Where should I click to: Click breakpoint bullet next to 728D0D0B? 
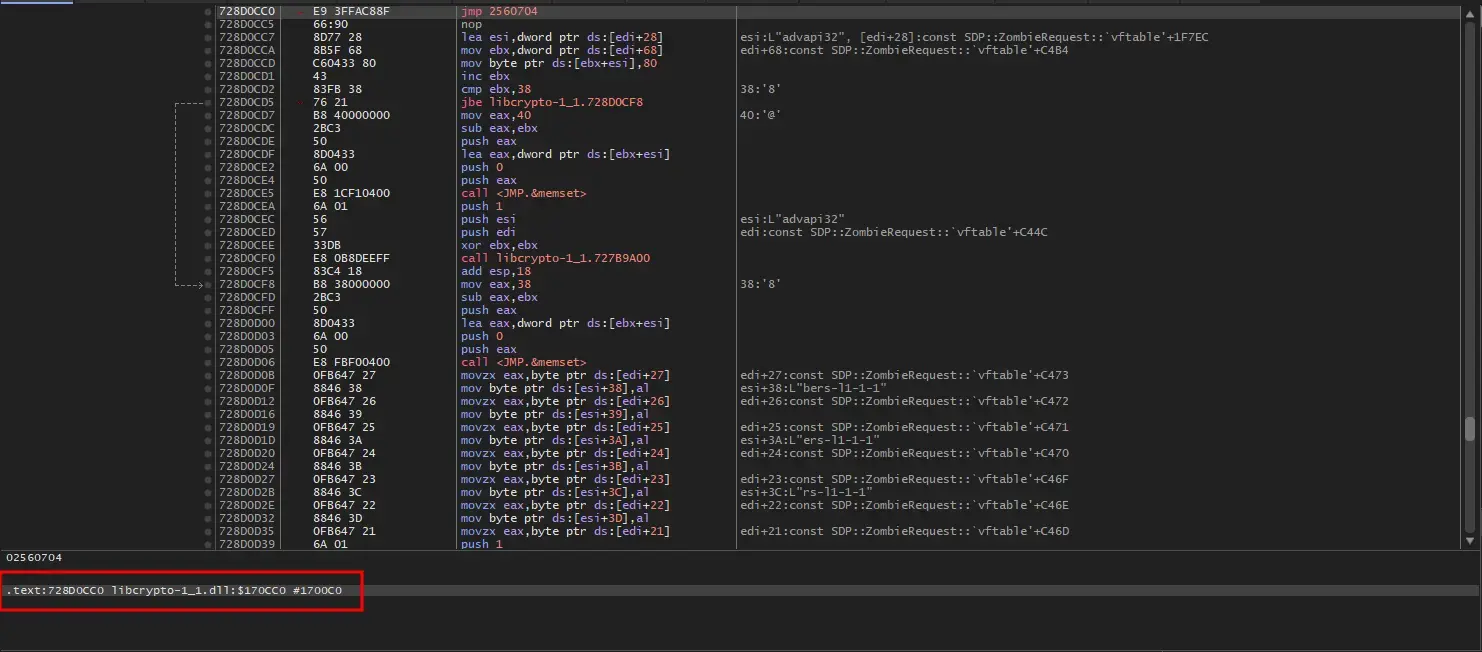click(x=208, y=375)
